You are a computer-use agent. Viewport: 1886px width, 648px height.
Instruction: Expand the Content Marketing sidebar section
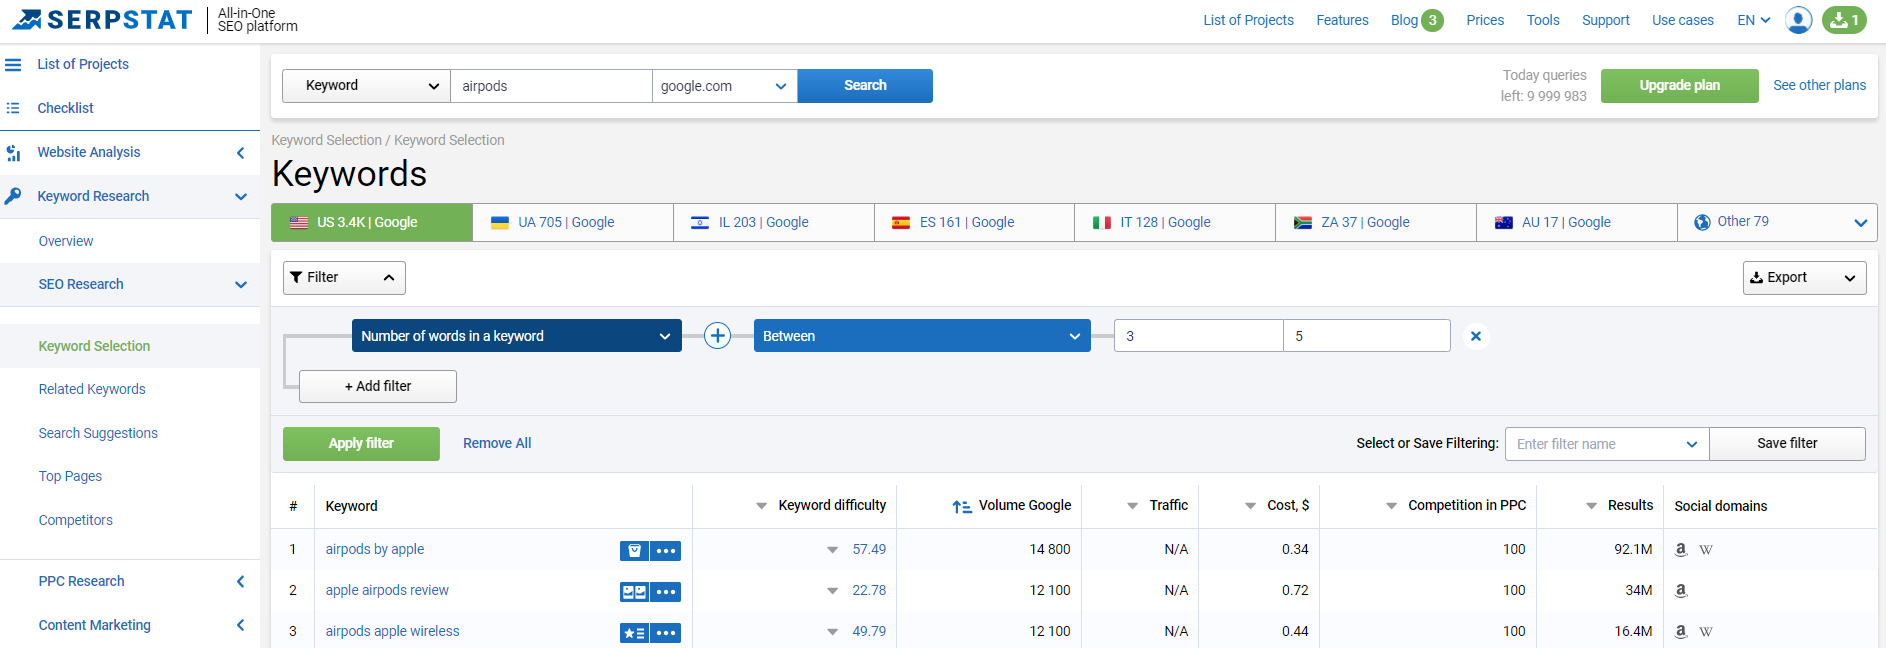tap(240, 626)
